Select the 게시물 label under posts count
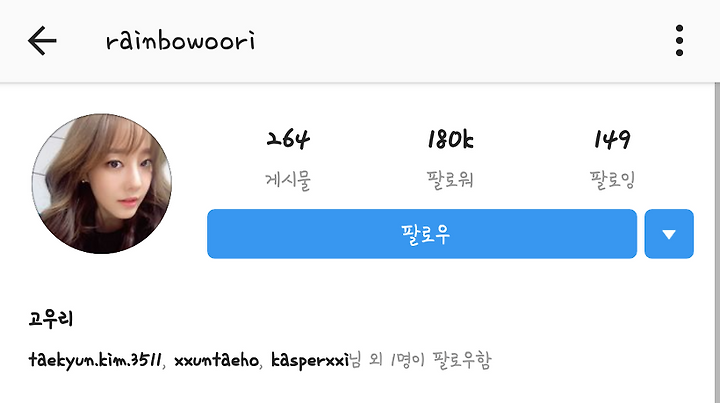This screenshot has width=720, height=403. point(288,180)
